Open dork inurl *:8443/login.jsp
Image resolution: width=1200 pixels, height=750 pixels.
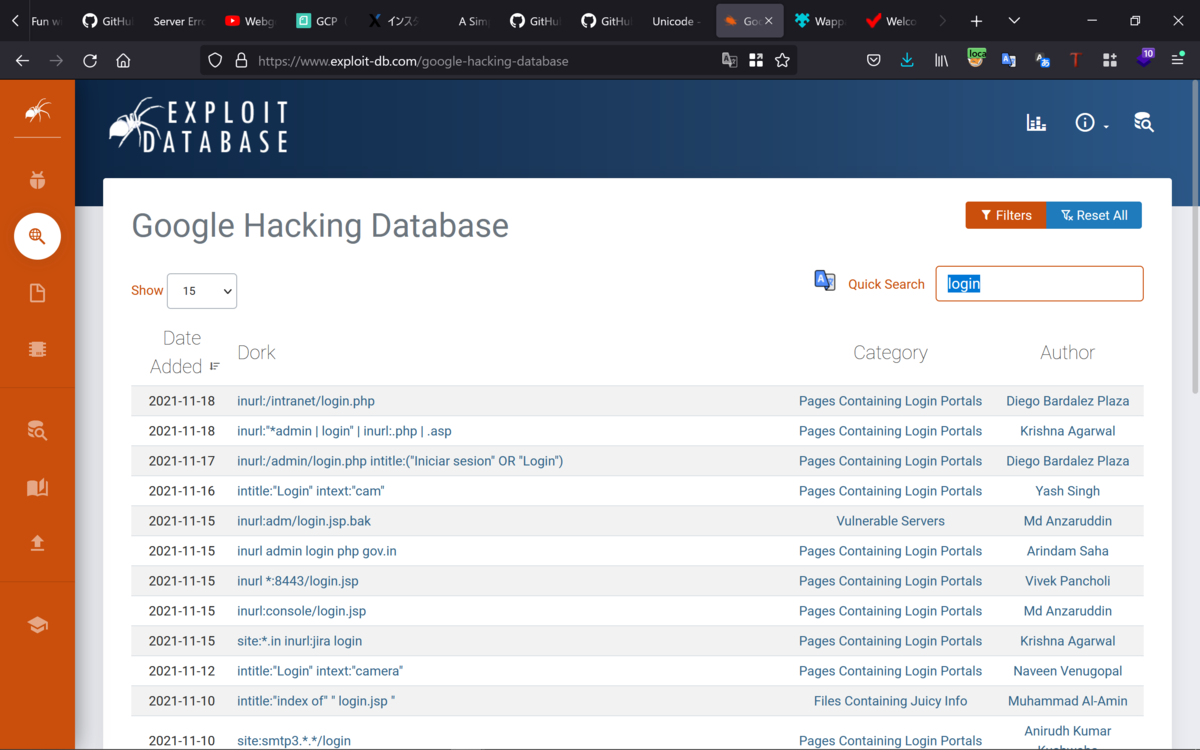click(297, 581)
